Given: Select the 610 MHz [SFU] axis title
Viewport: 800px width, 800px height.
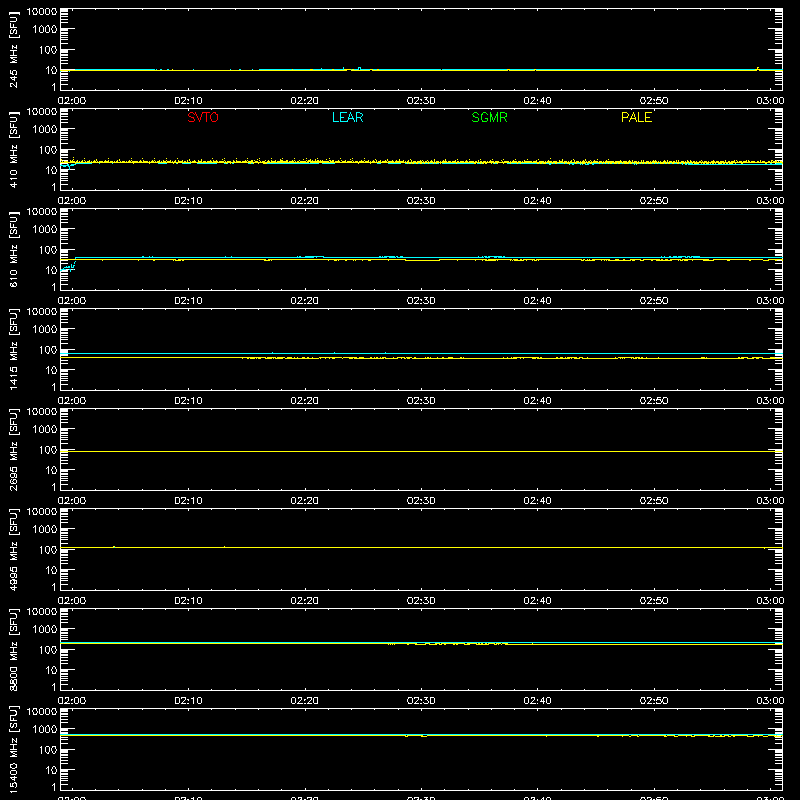Looking at the screenshot, I should point(13,249).
